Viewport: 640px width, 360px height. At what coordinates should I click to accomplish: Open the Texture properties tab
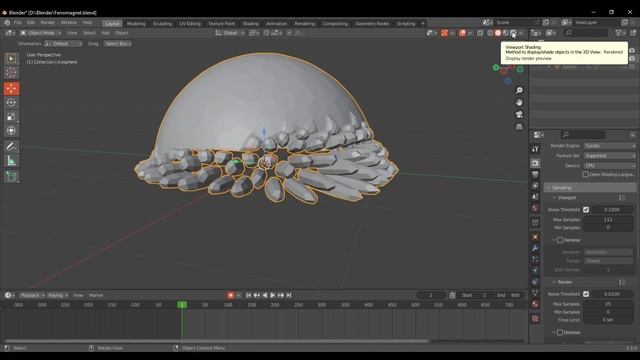click(536, 318)
